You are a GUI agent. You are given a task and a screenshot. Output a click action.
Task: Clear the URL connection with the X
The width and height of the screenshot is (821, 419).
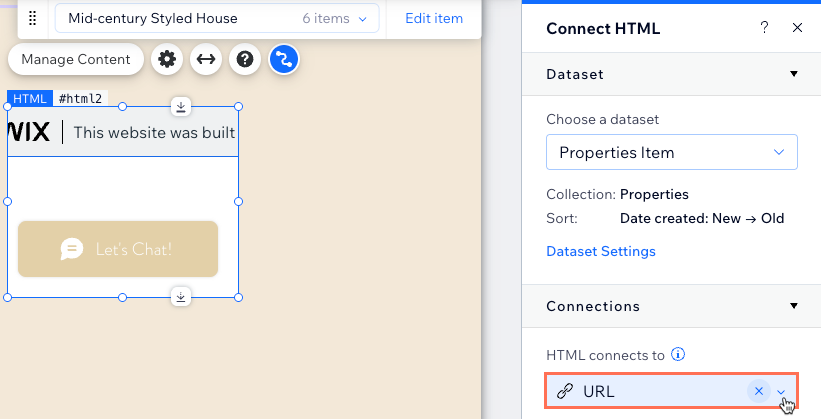pyautogui.click(x=759, y=391)
